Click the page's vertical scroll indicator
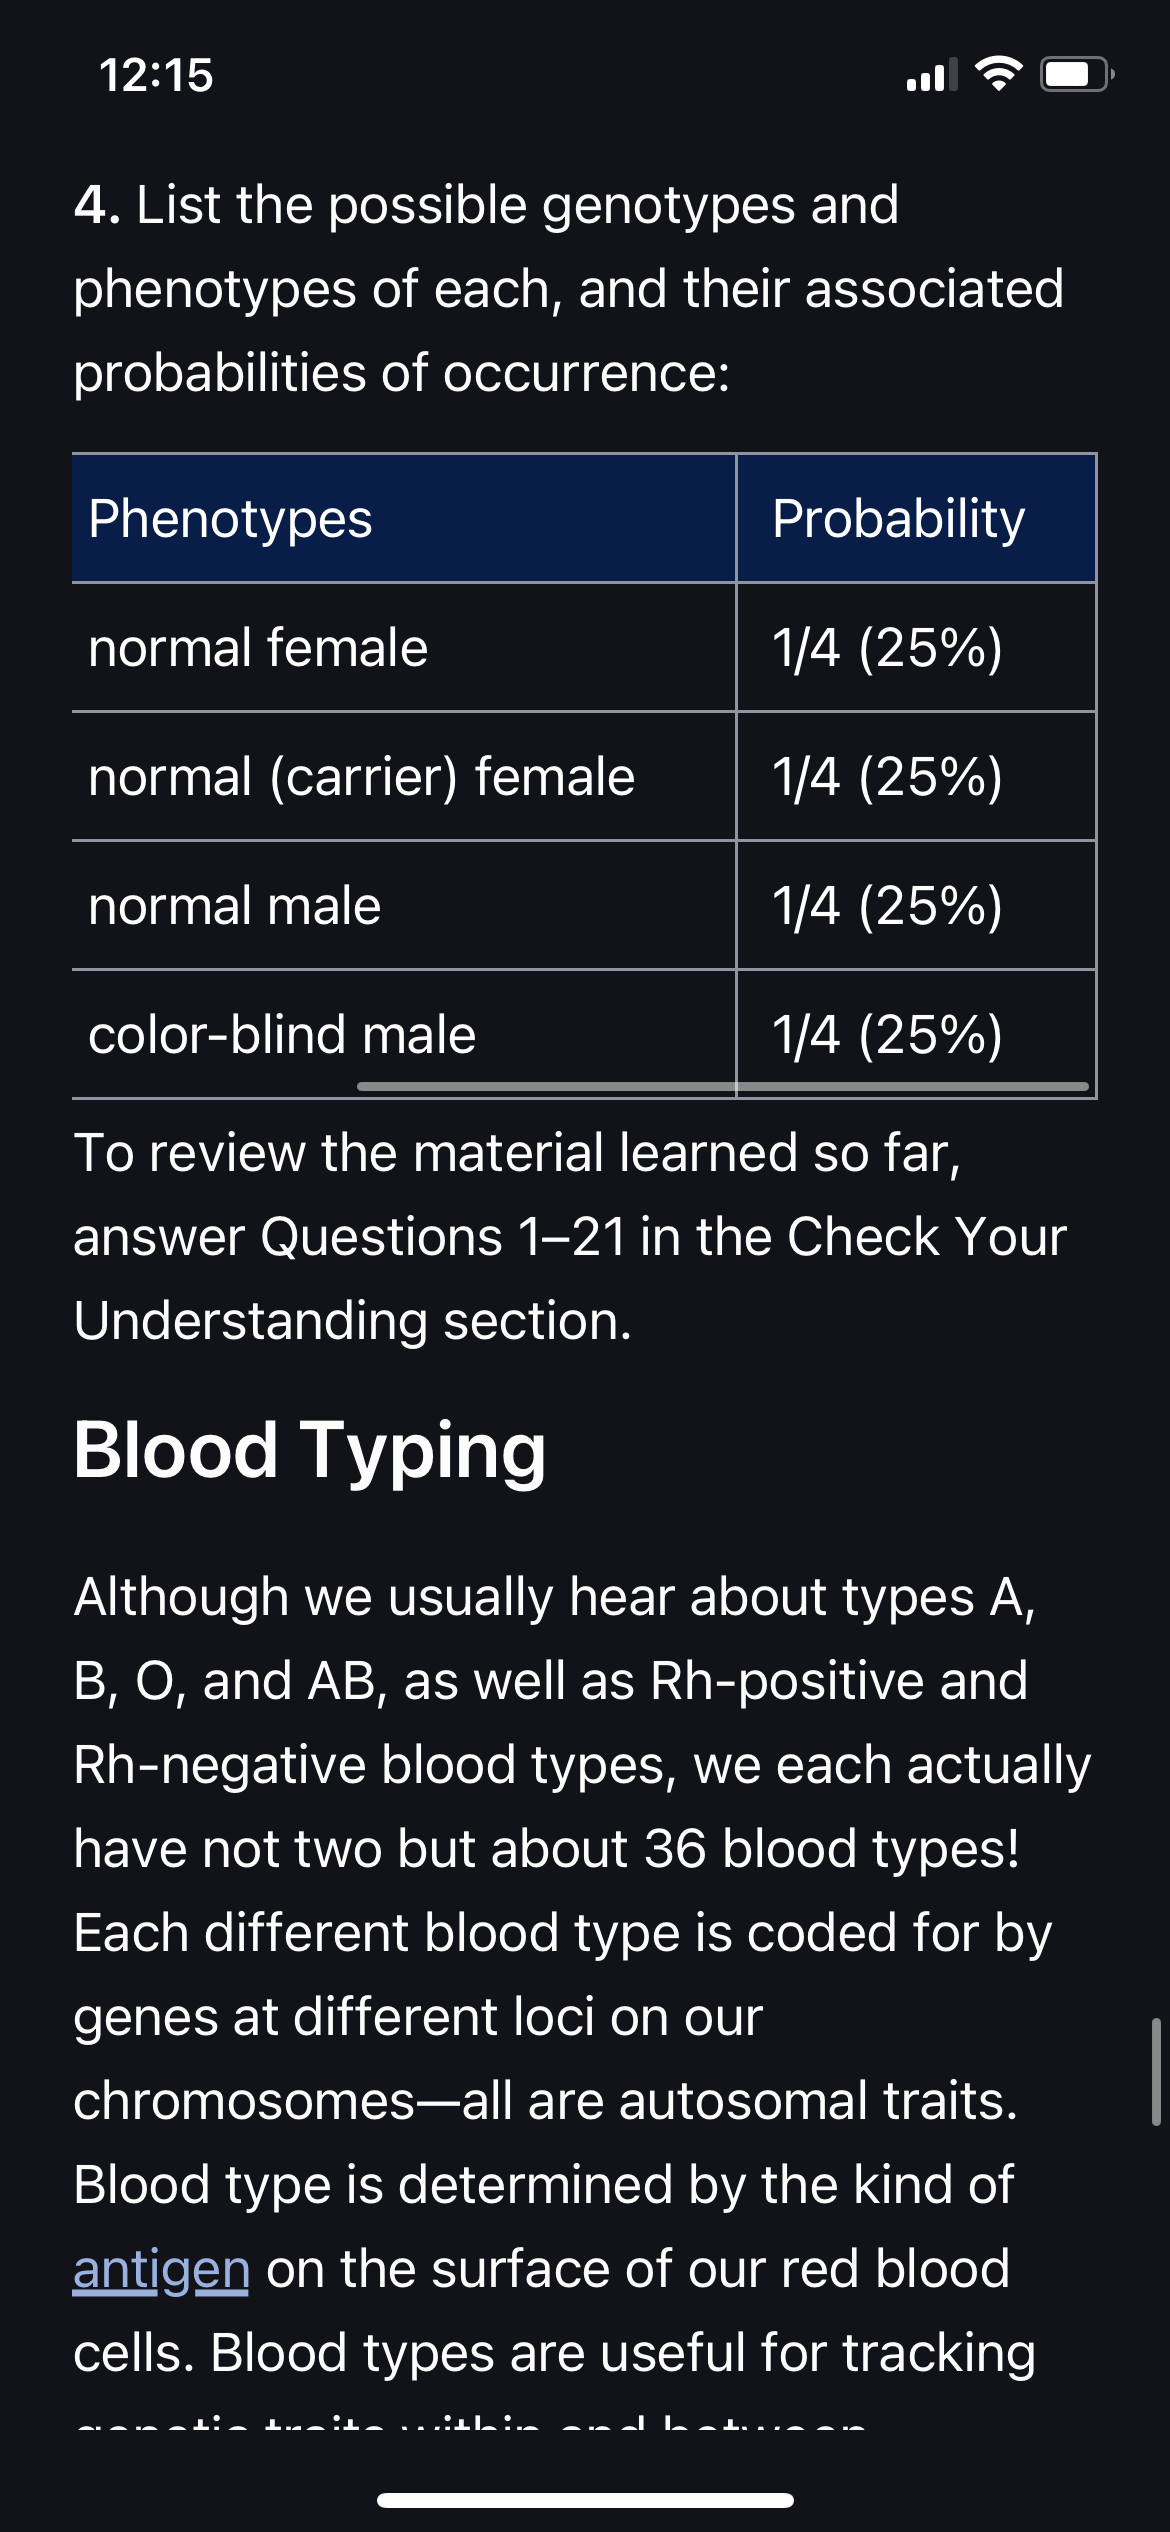Image resolution: width=1170 pixels, height=2532 pixels. [1155, 2071]
